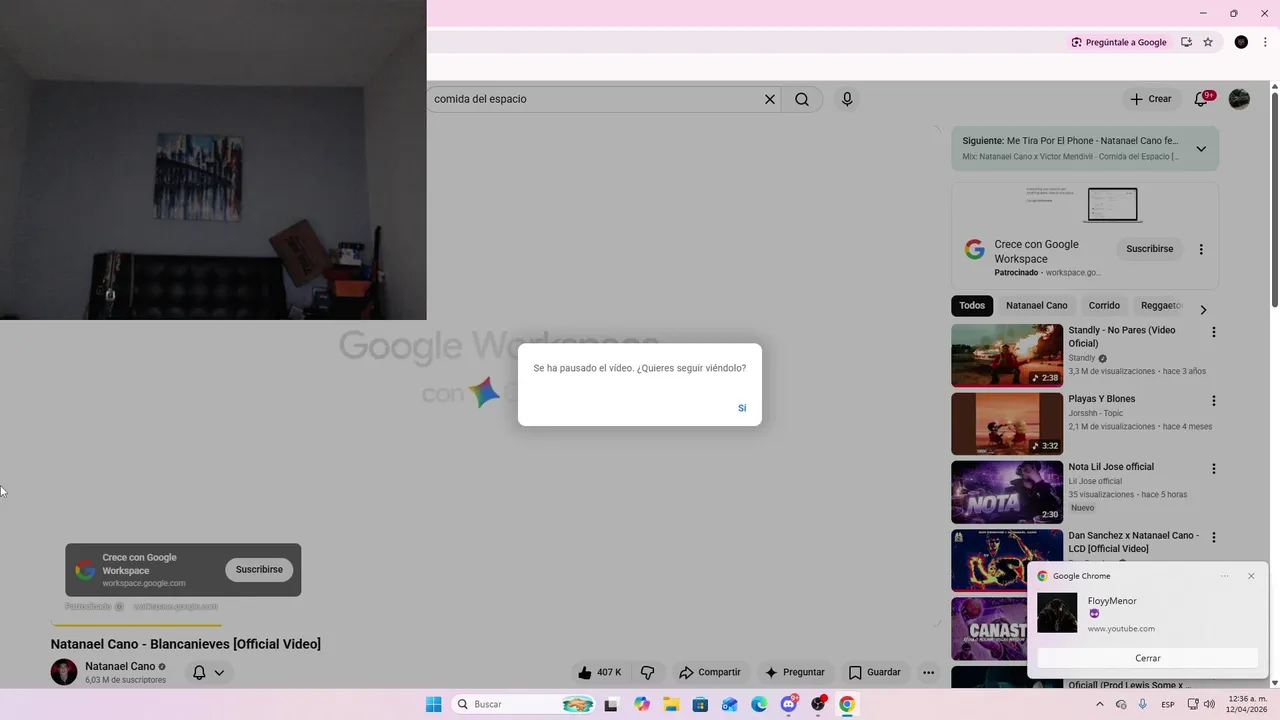Open options for Nota Lil Jose official
This screenshot has width=1280, height=720.
coord(1214,469)
